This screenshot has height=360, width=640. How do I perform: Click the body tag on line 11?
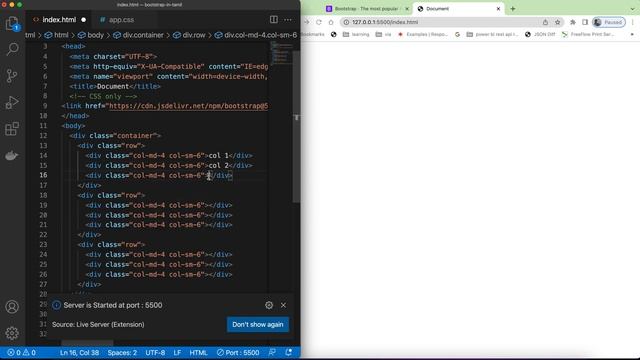click(73, 126)
